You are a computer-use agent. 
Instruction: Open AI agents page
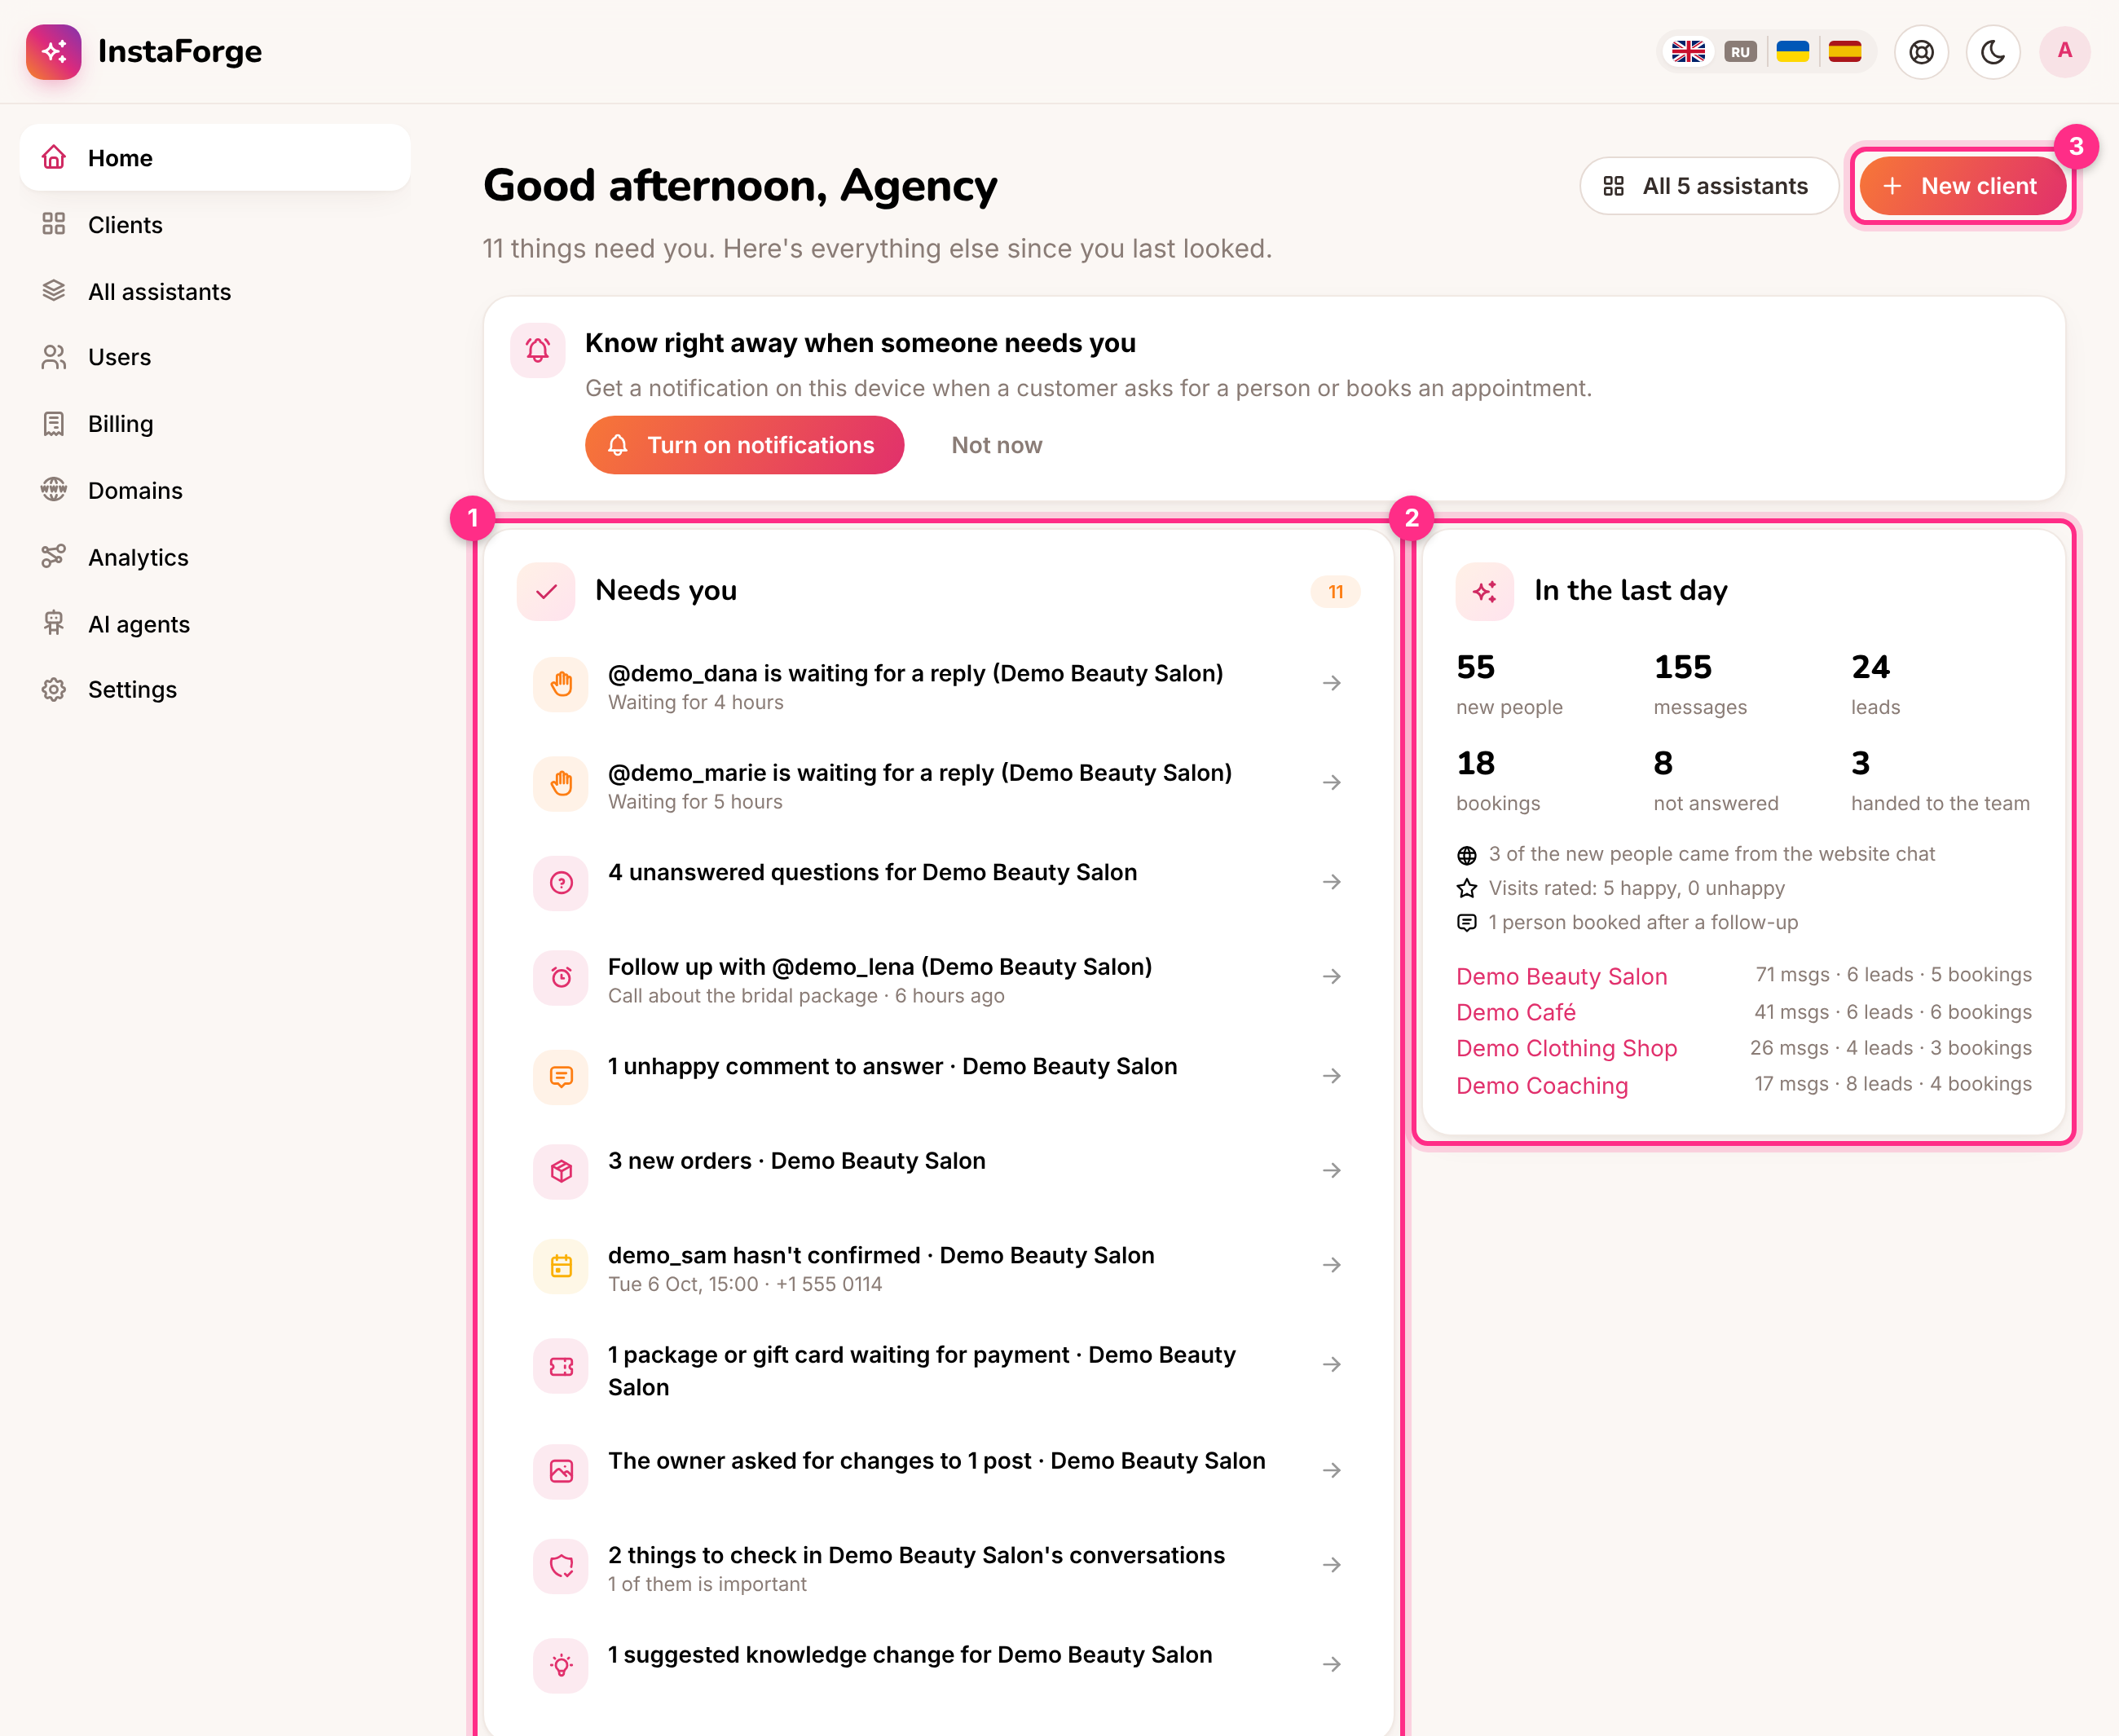[x=215, y=624]
